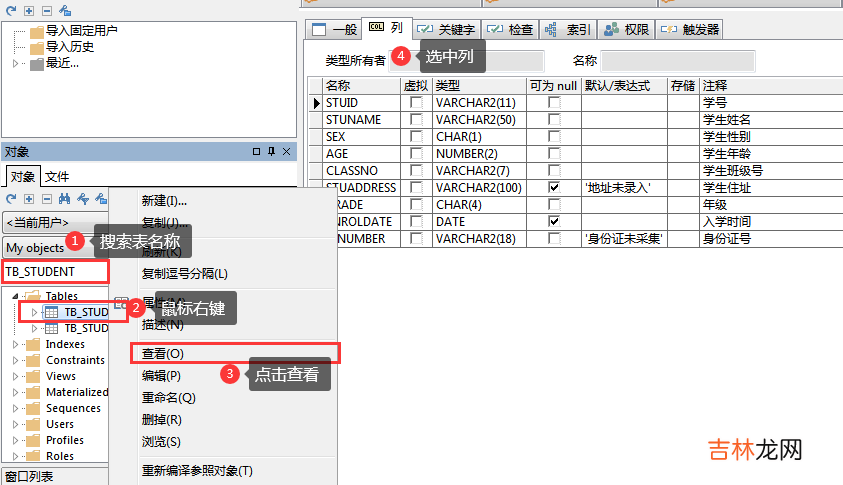Open the 索引 tab
The width and height of the screenshot is (843, 485).
pyautogui.click(x=568, y=30)
